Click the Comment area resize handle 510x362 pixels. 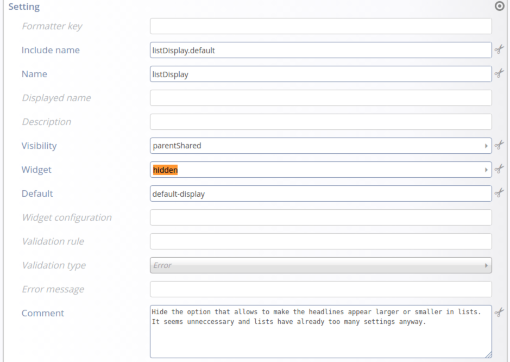[488, 355]
